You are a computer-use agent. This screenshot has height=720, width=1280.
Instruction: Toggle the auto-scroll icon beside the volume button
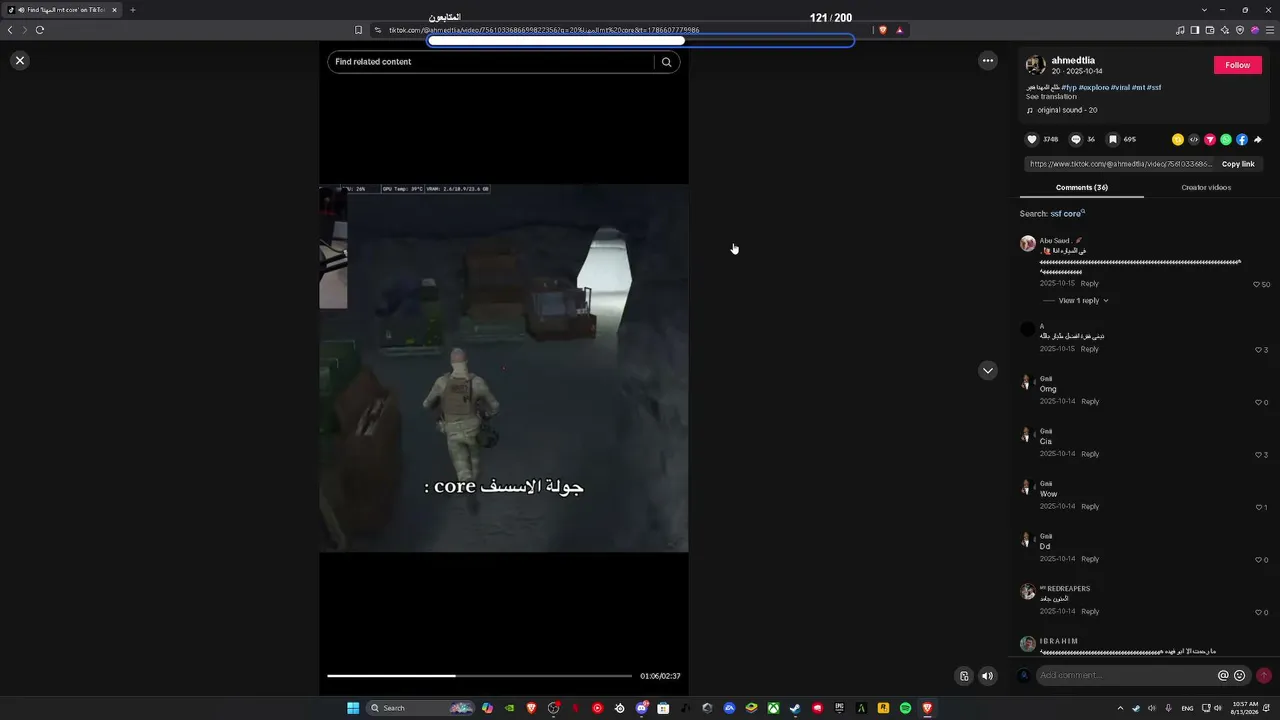coord(964,676)
